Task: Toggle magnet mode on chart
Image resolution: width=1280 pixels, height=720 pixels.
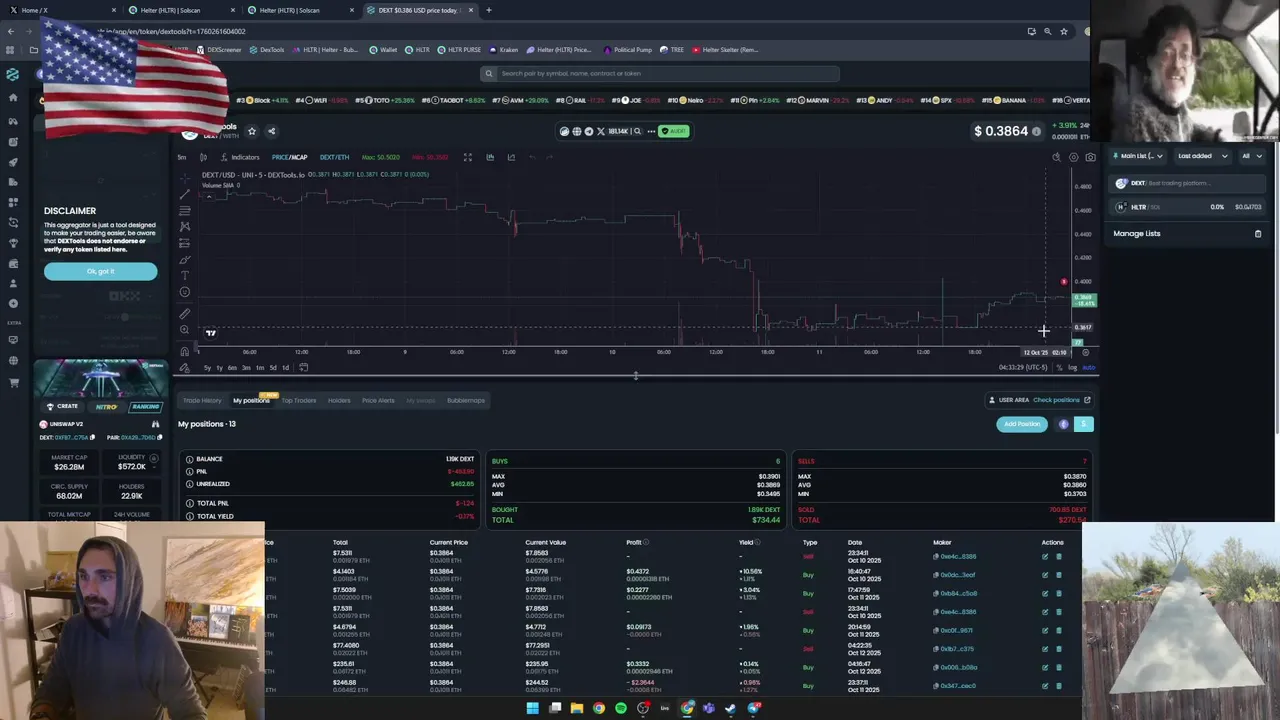Action: click(184, 351)
